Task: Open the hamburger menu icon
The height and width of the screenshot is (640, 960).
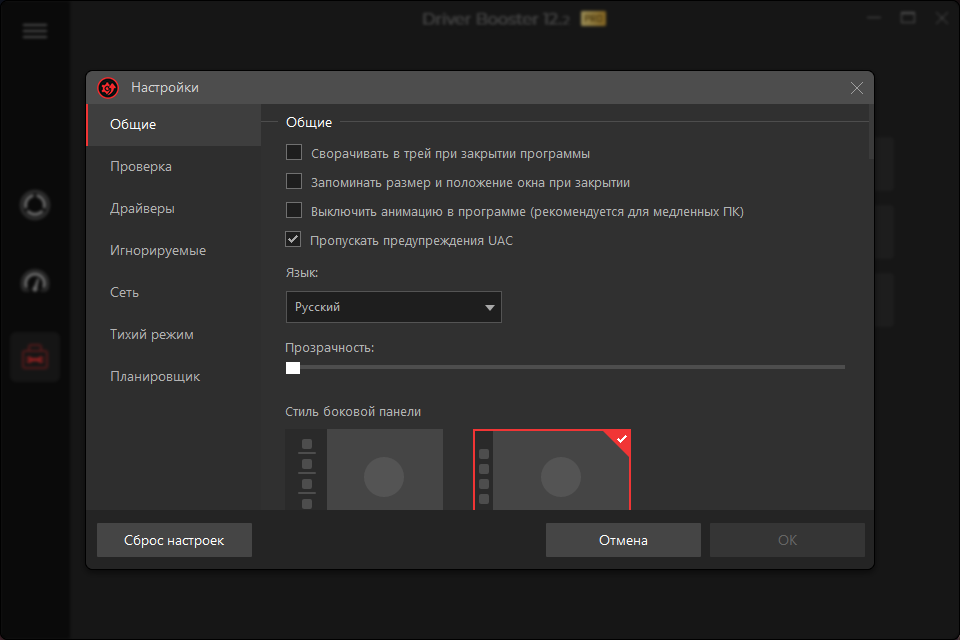Action: coord(34,31)
